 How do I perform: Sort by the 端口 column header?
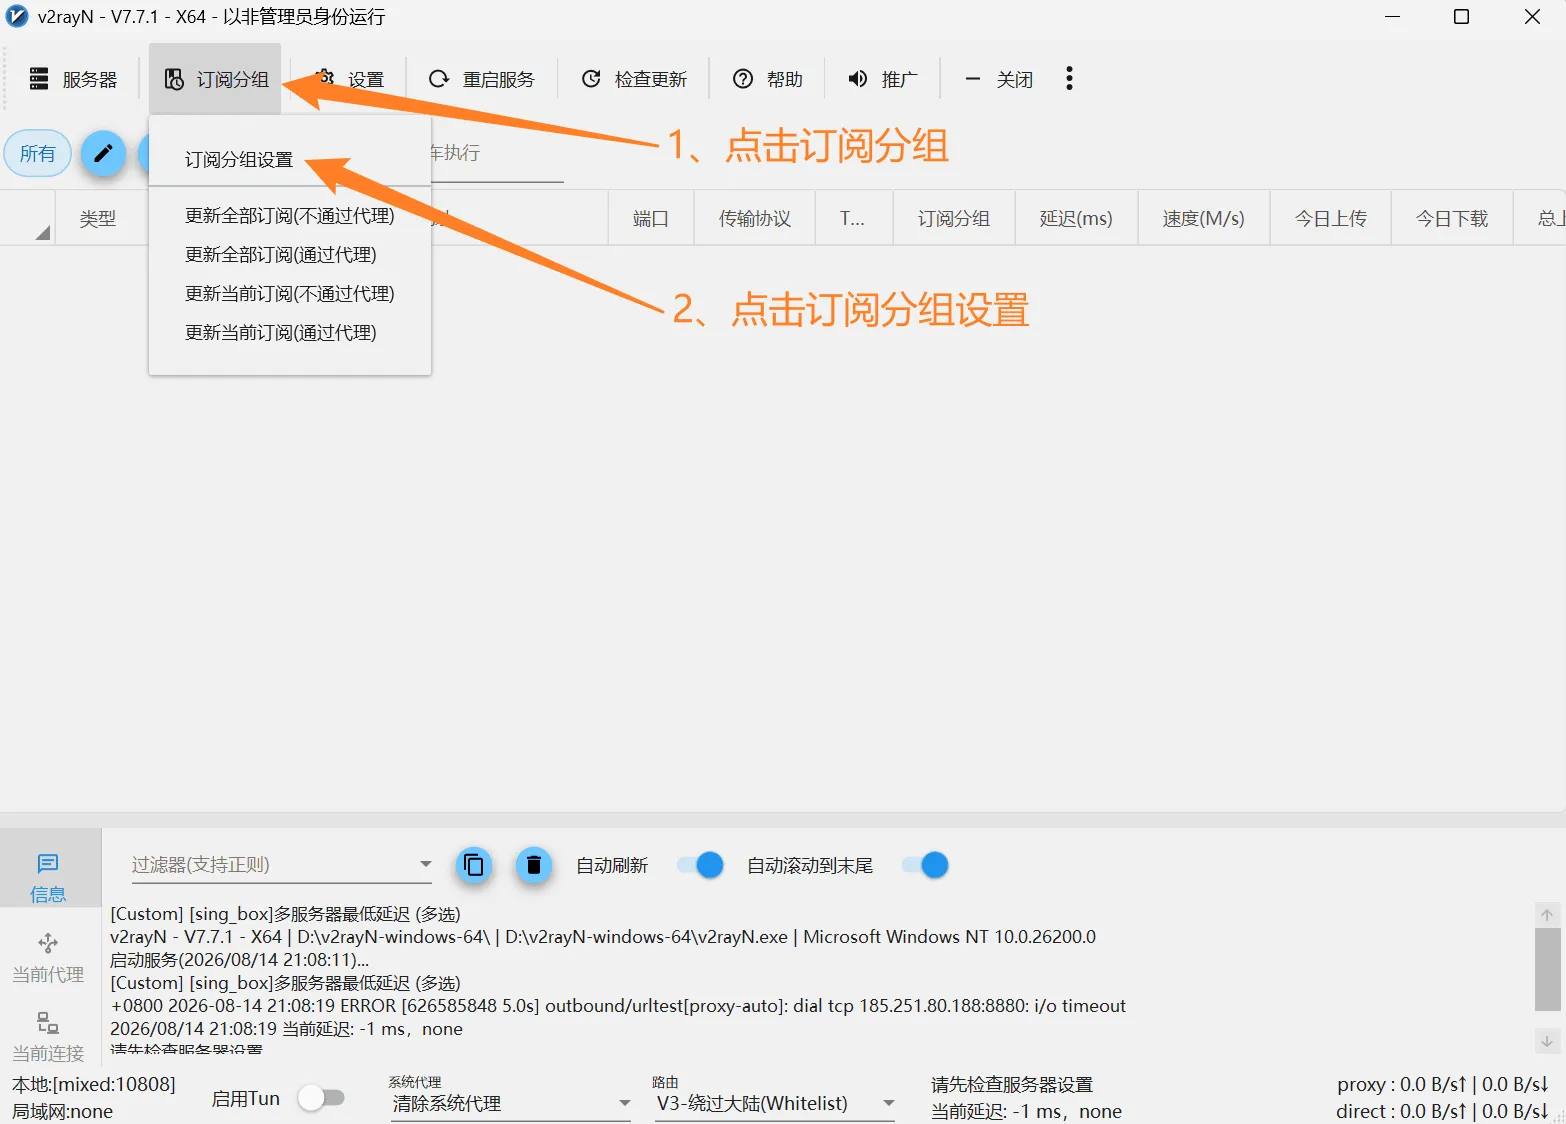tap(651, 218)
